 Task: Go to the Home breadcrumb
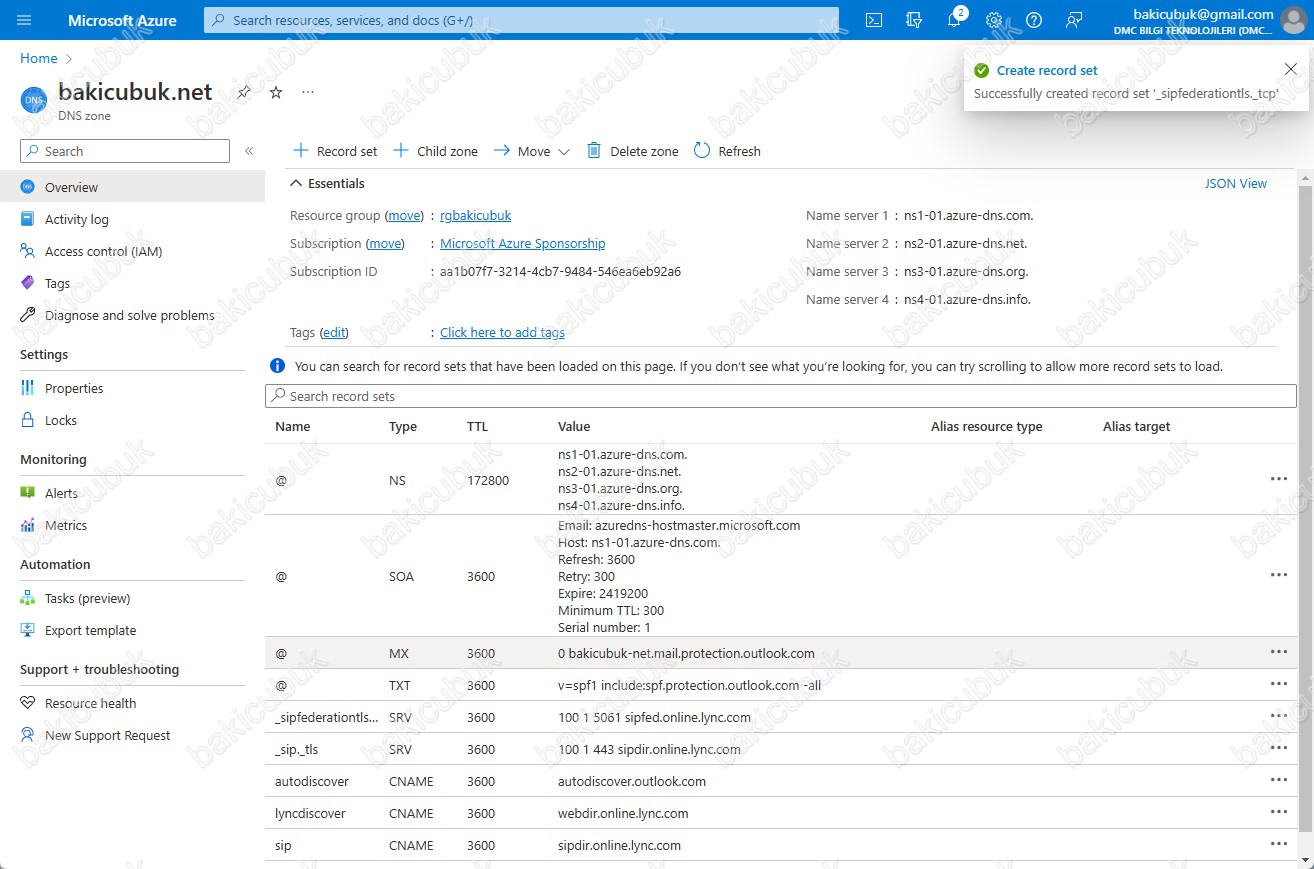coord(39,58)
